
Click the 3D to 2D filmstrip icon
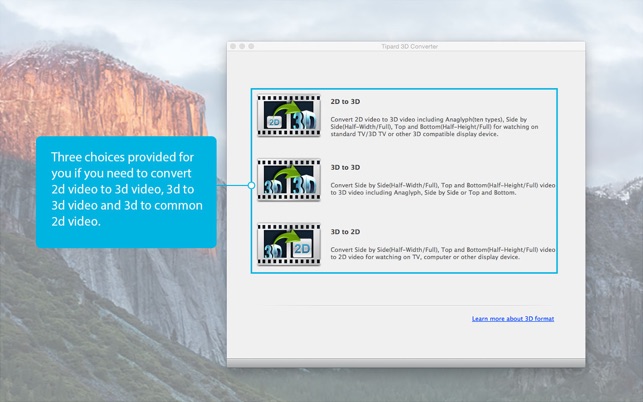pos(289,244)
